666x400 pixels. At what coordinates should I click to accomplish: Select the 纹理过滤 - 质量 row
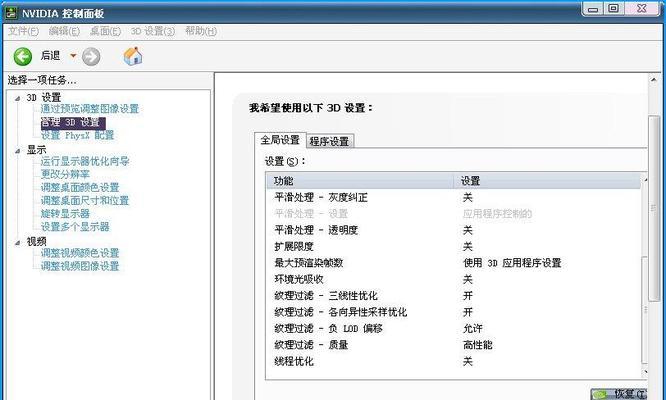pyautogui.click(x=453, y=345)
